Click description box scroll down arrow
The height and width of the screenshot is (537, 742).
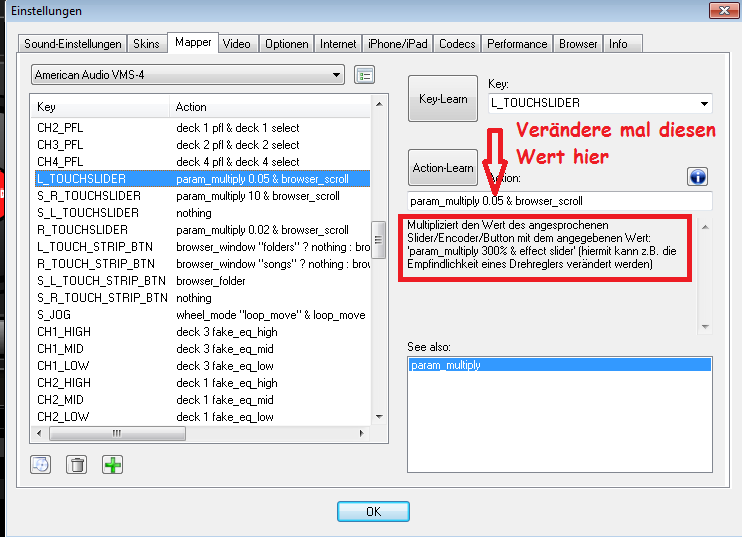[705, 327]
